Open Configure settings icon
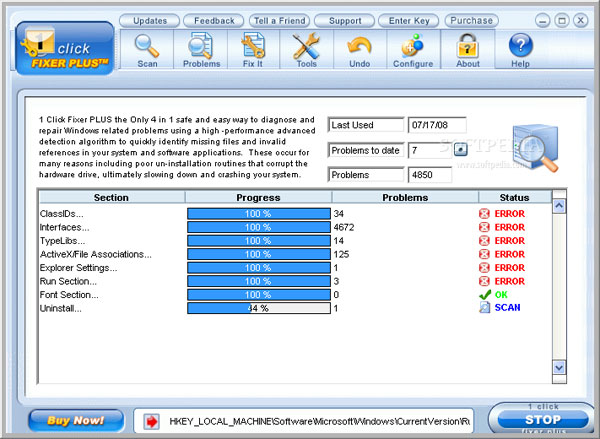The width and height of the screenshot is (600, 439). tap(412, 47)
